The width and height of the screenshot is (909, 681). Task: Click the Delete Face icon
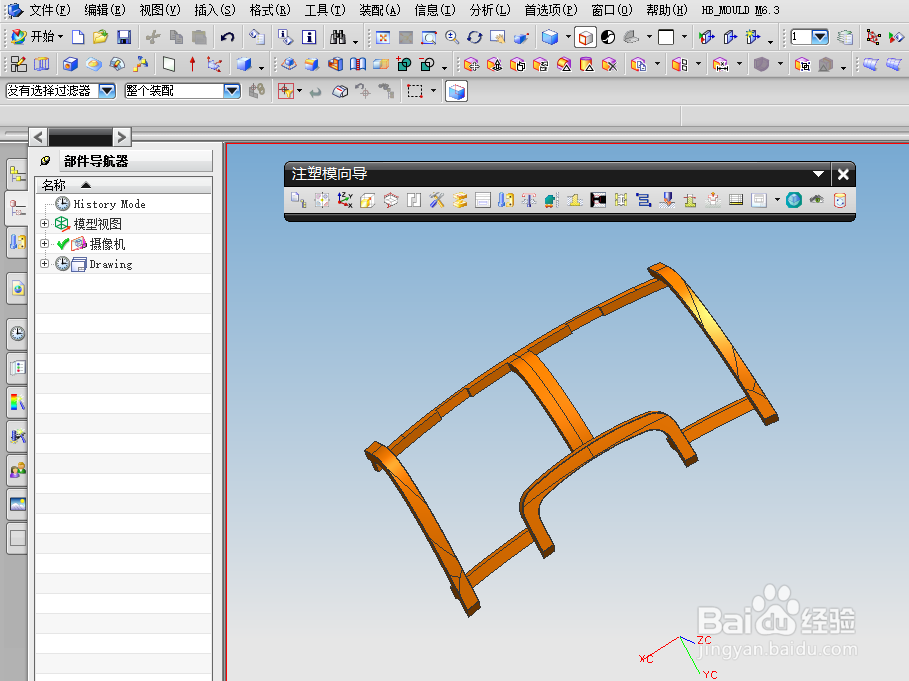pyautogui.click(x=609, y=64)
